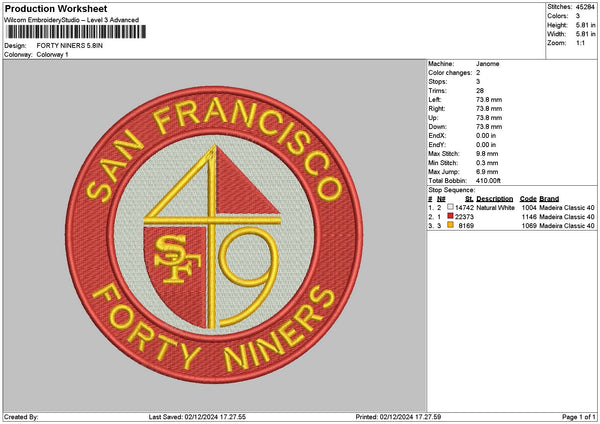
Task: Click the 'Colorway 1' value
Action: [x=52, y=55]
